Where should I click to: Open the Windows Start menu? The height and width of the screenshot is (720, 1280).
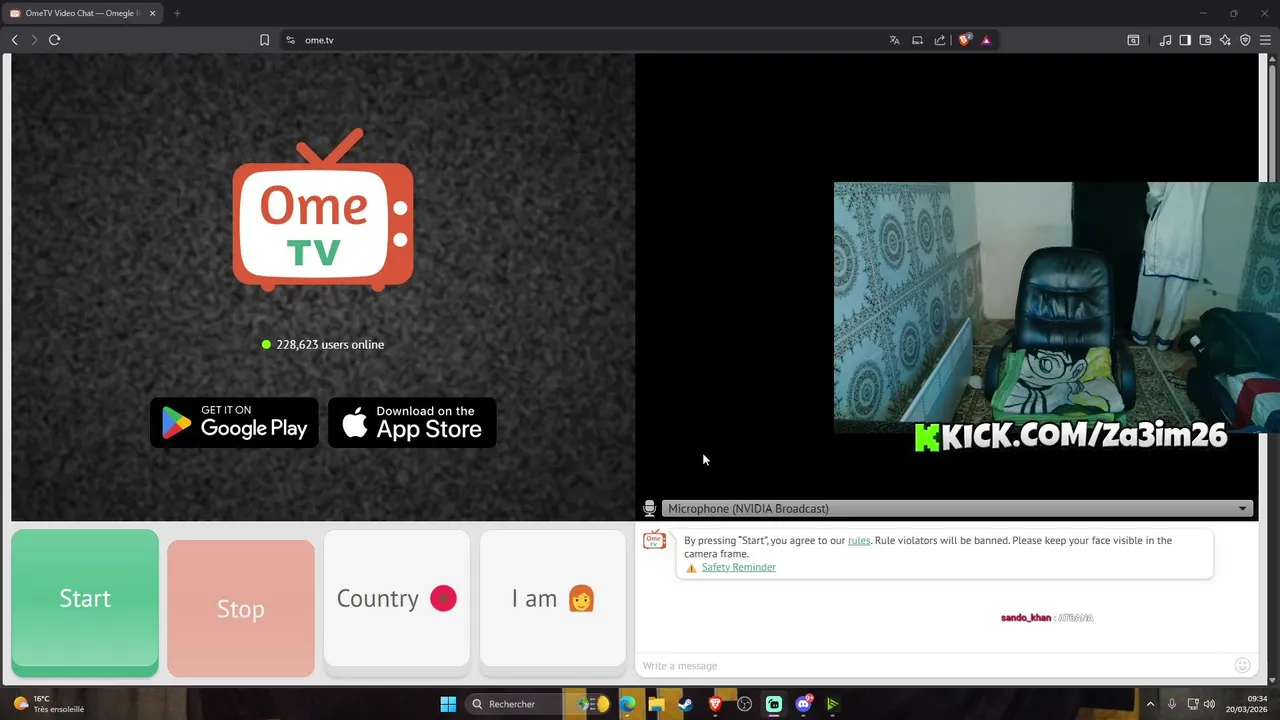[x=448, y=704]
